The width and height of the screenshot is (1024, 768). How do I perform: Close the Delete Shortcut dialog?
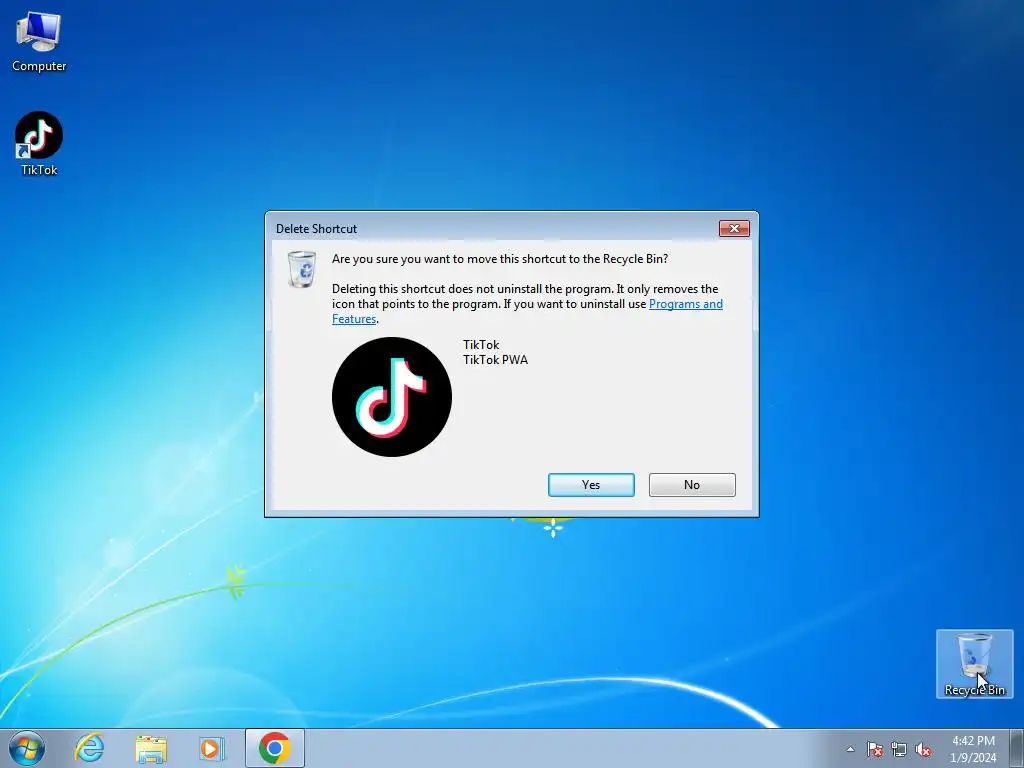coord(734,229)
